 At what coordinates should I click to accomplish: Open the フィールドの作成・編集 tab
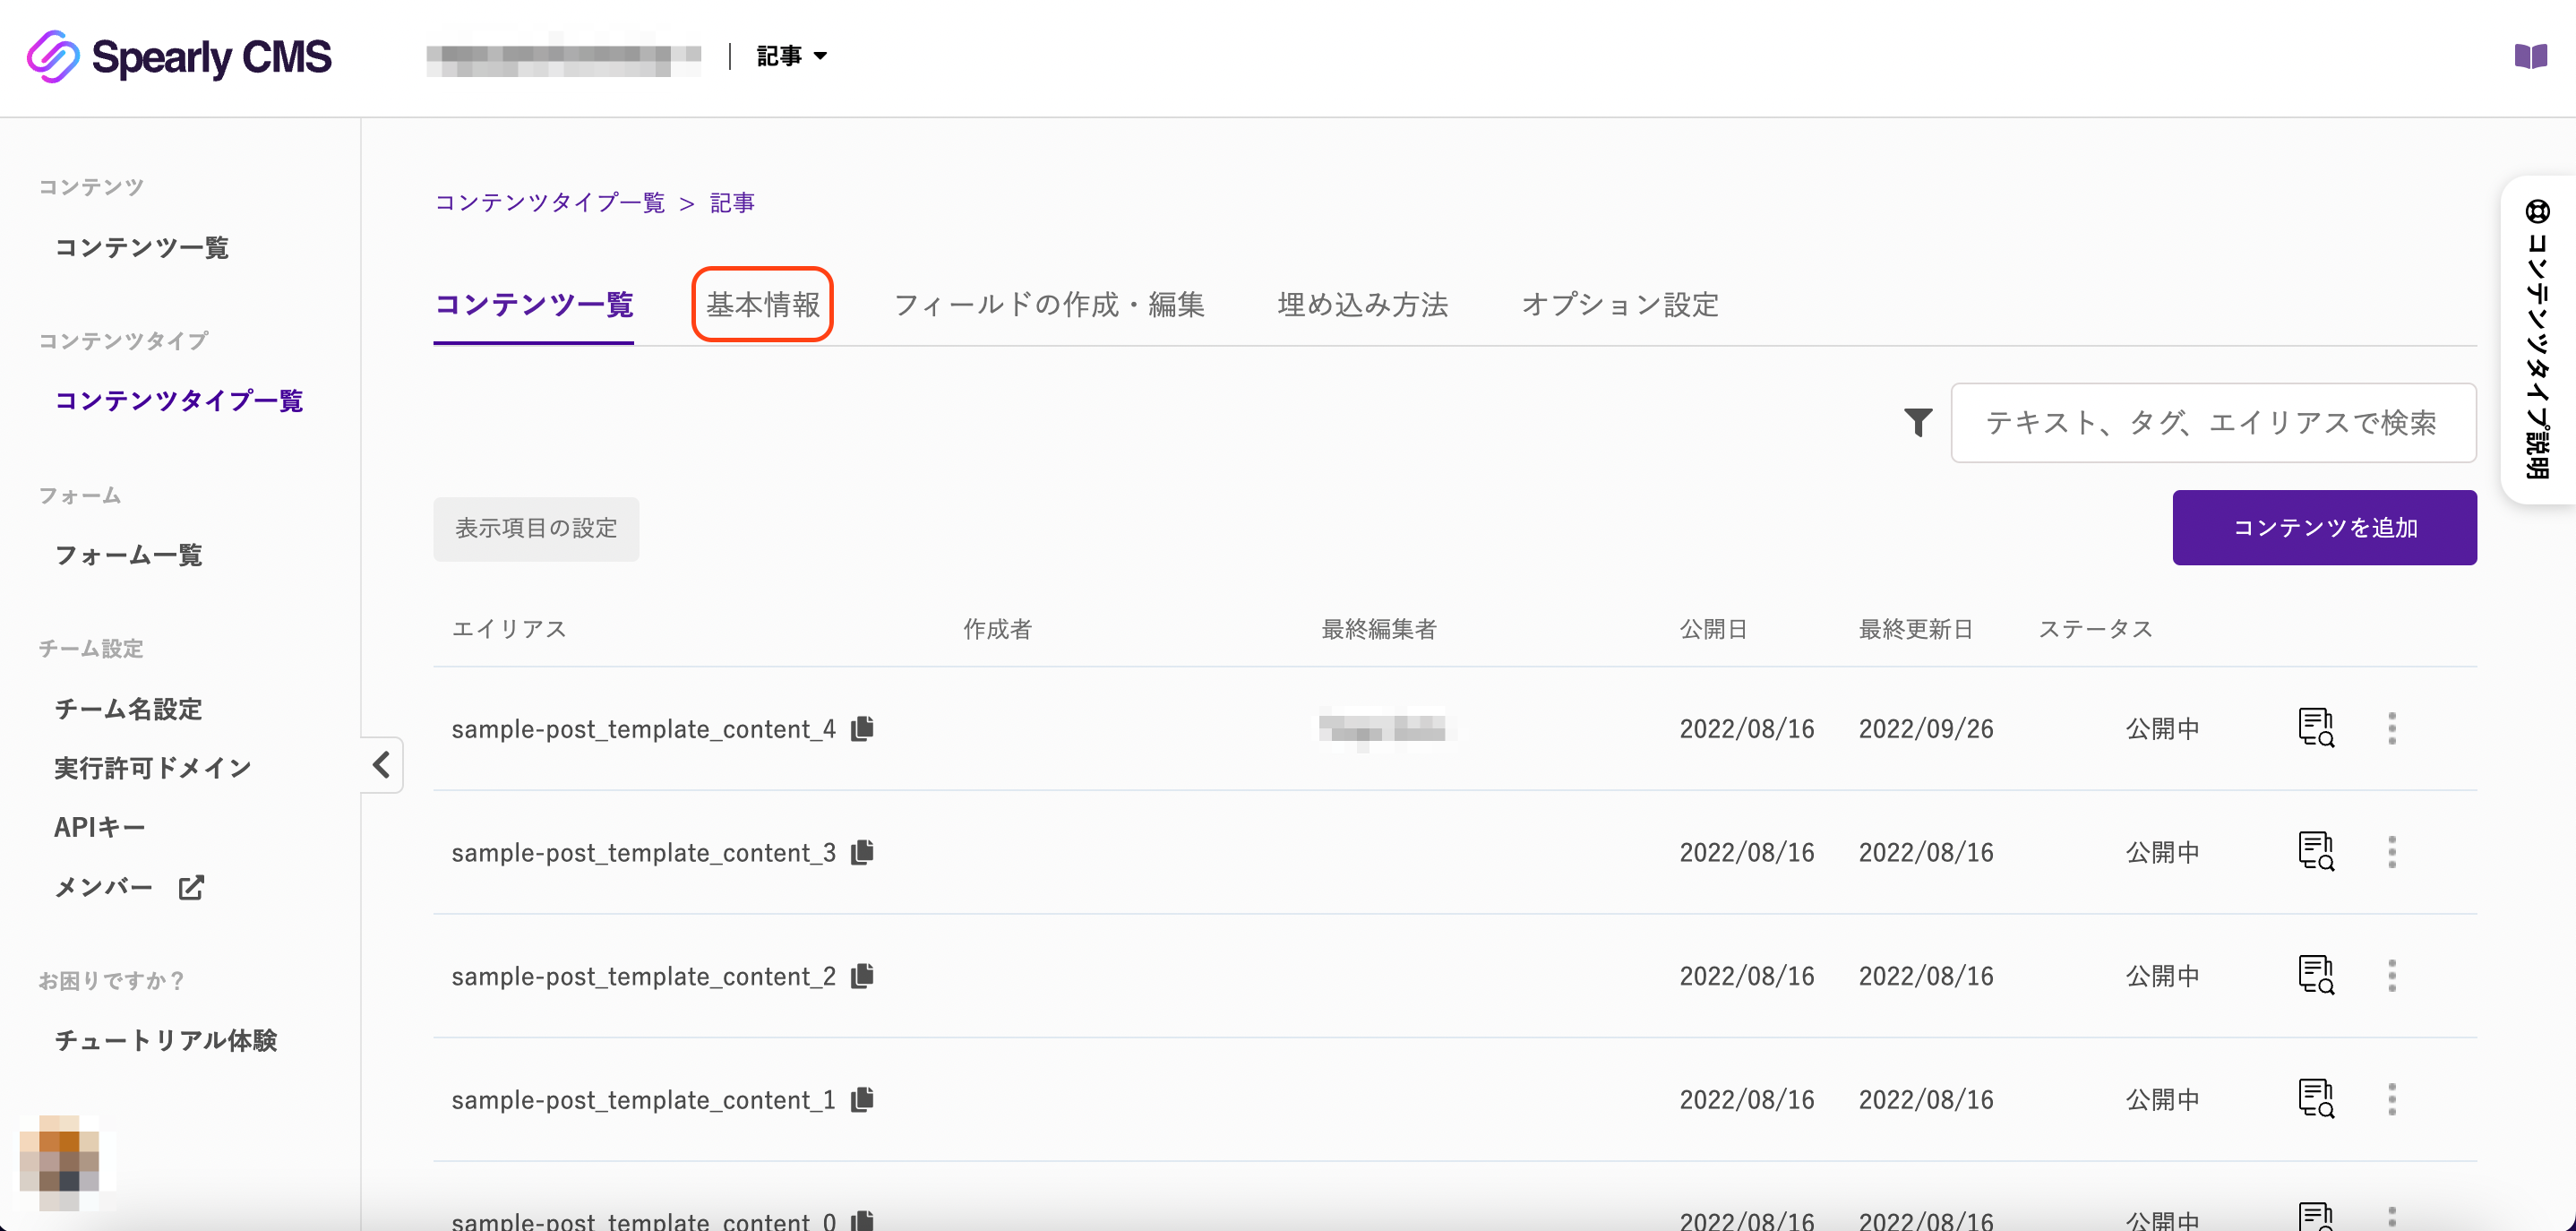click(x=1048, y=304)
